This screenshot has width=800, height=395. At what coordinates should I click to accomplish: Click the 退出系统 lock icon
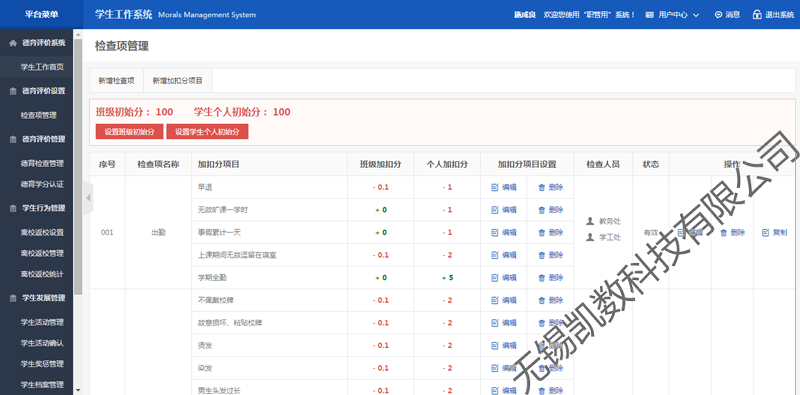coord(757,15)
